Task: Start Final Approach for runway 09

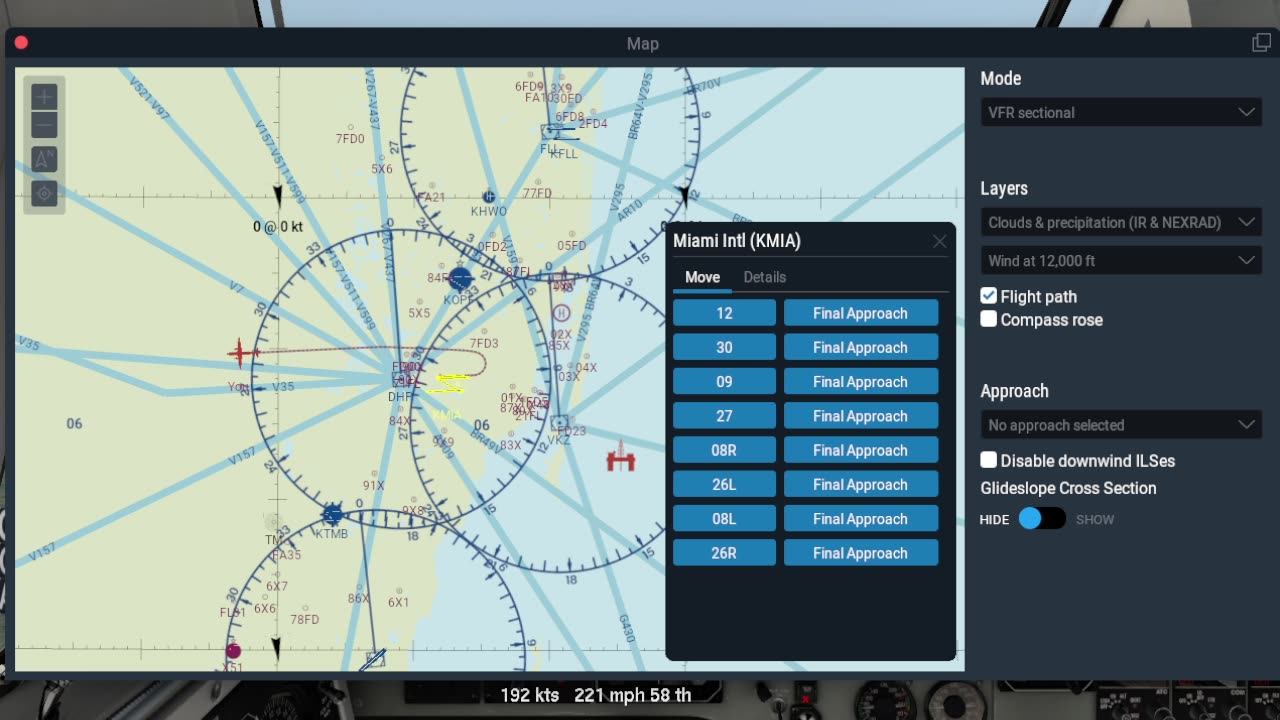Action: [861, 382]
